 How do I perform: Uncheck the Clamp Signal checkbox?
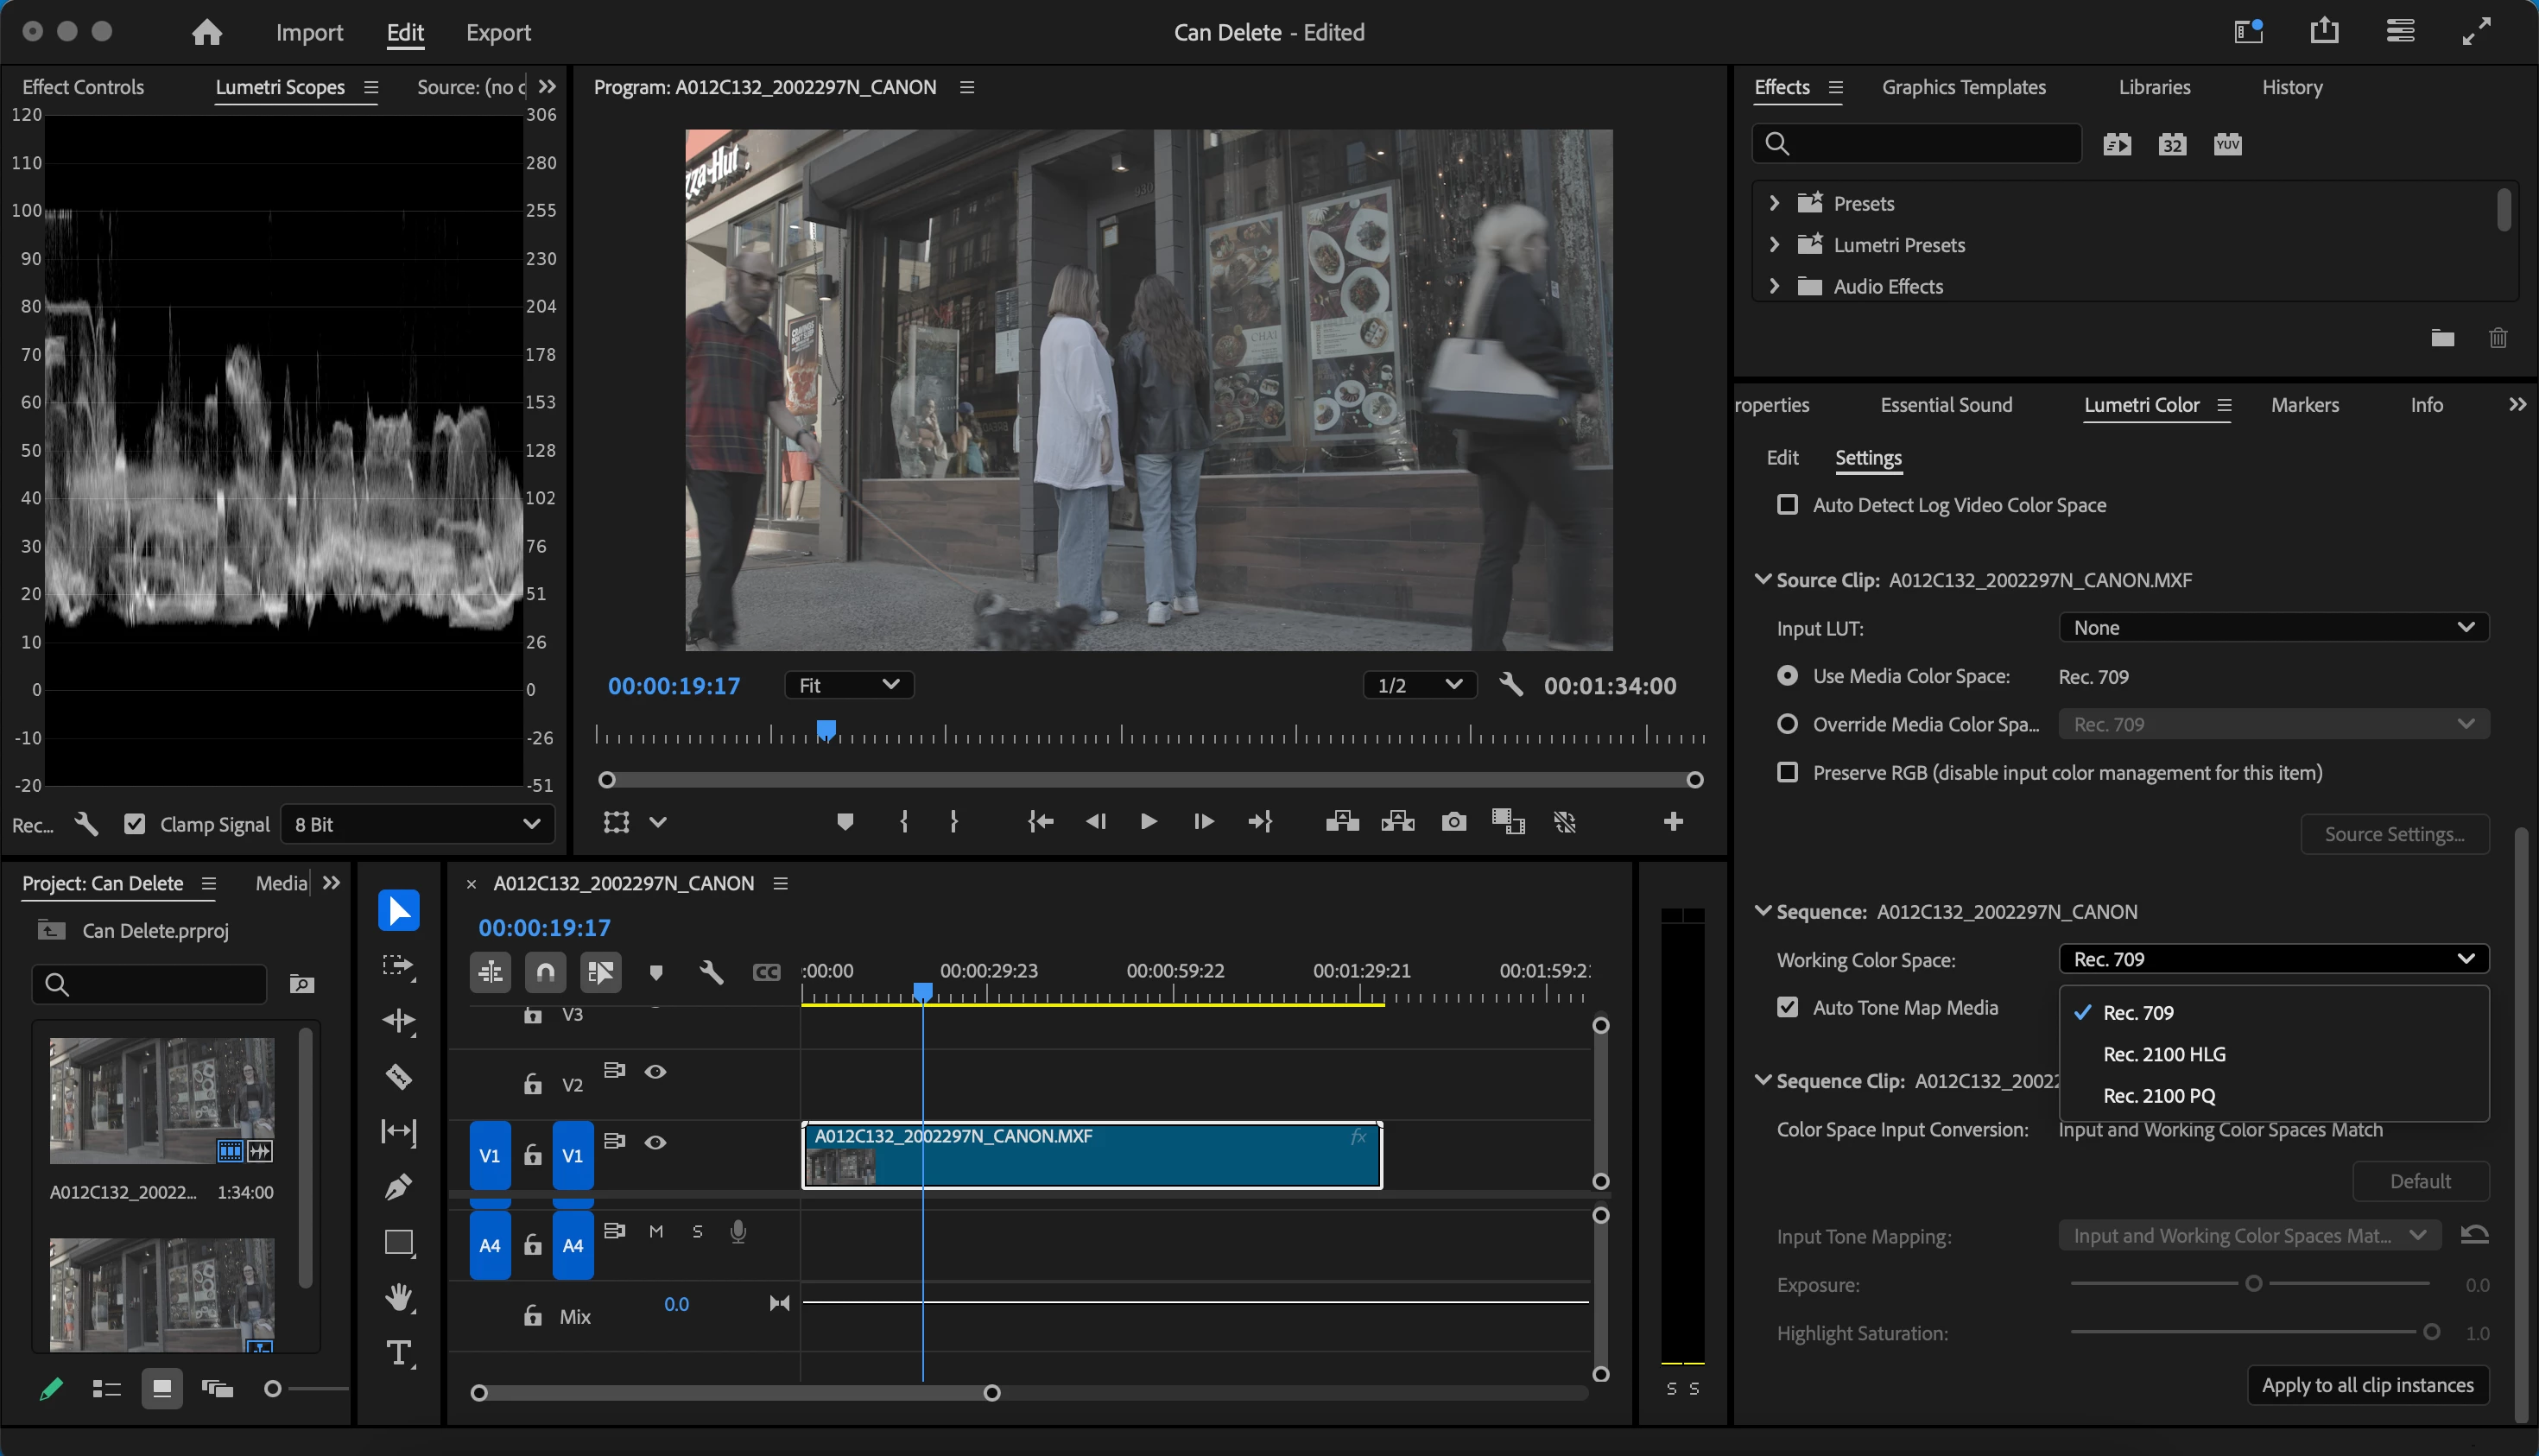coord(134,824)
